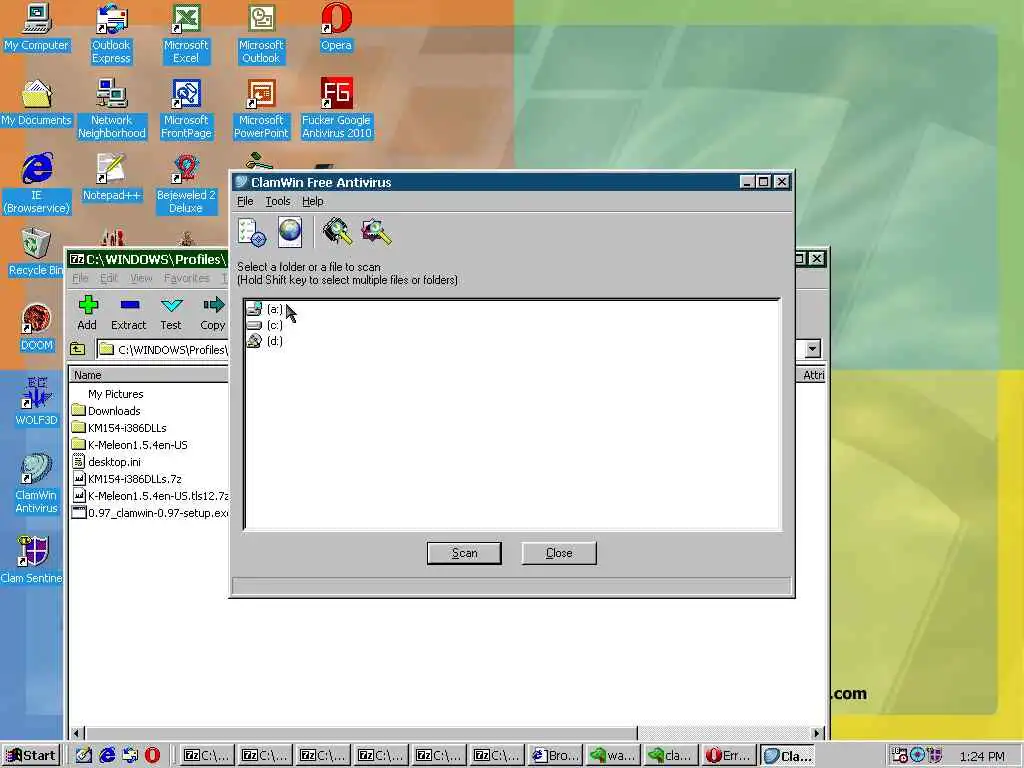Open Microsoft Excel desktop icon
This screenshot has width=1024, height=768.
click(x=186, y=34)
